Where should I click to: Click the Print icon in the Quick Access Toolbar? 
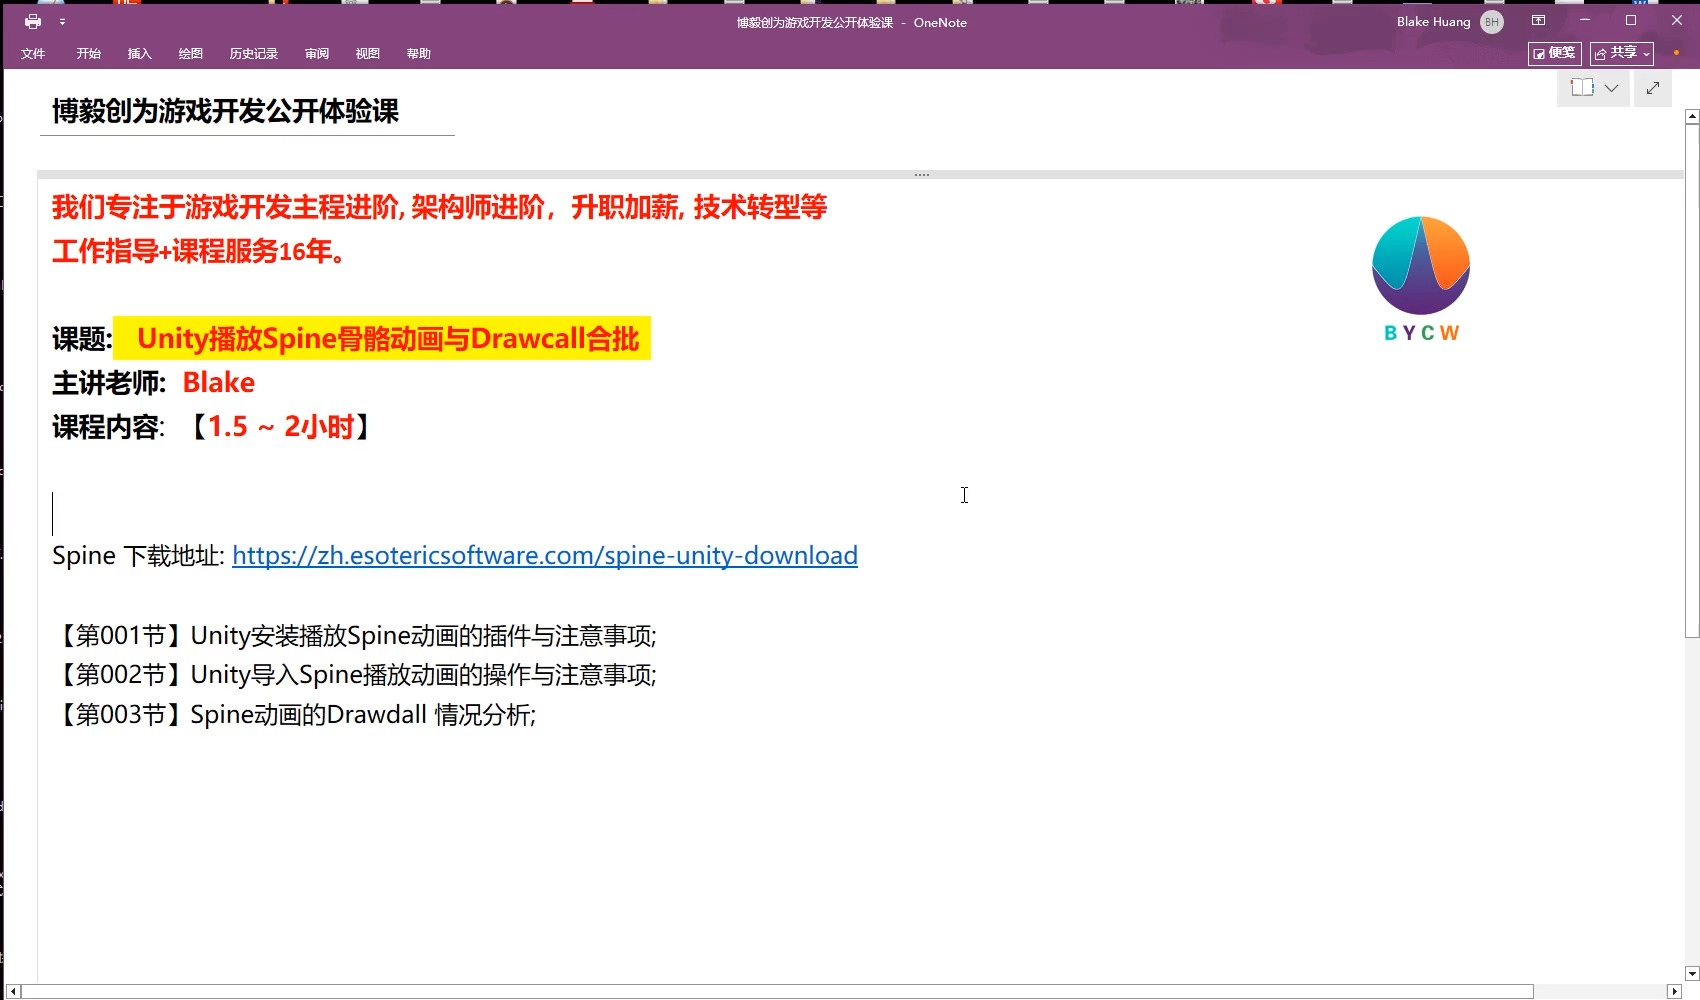pos(33,21)
